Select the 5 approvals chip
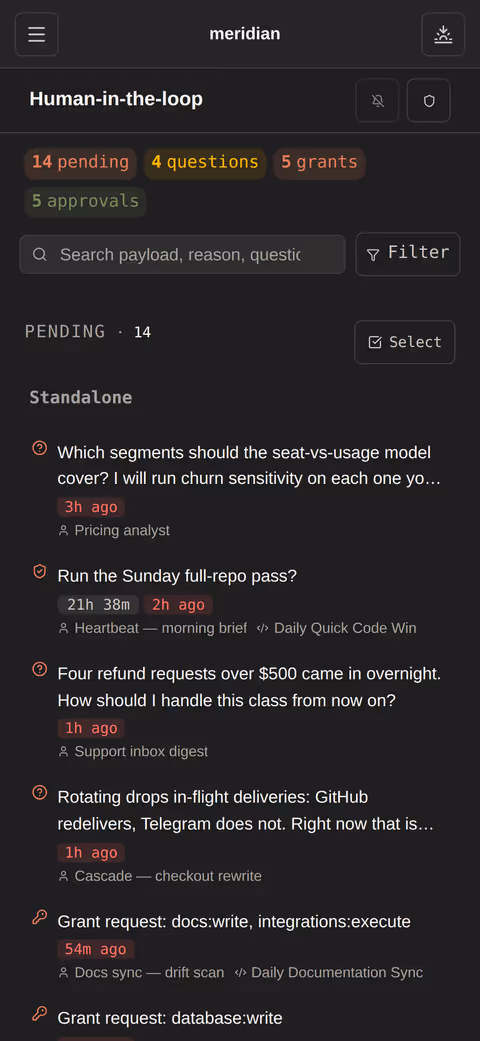 coord(86,201)
